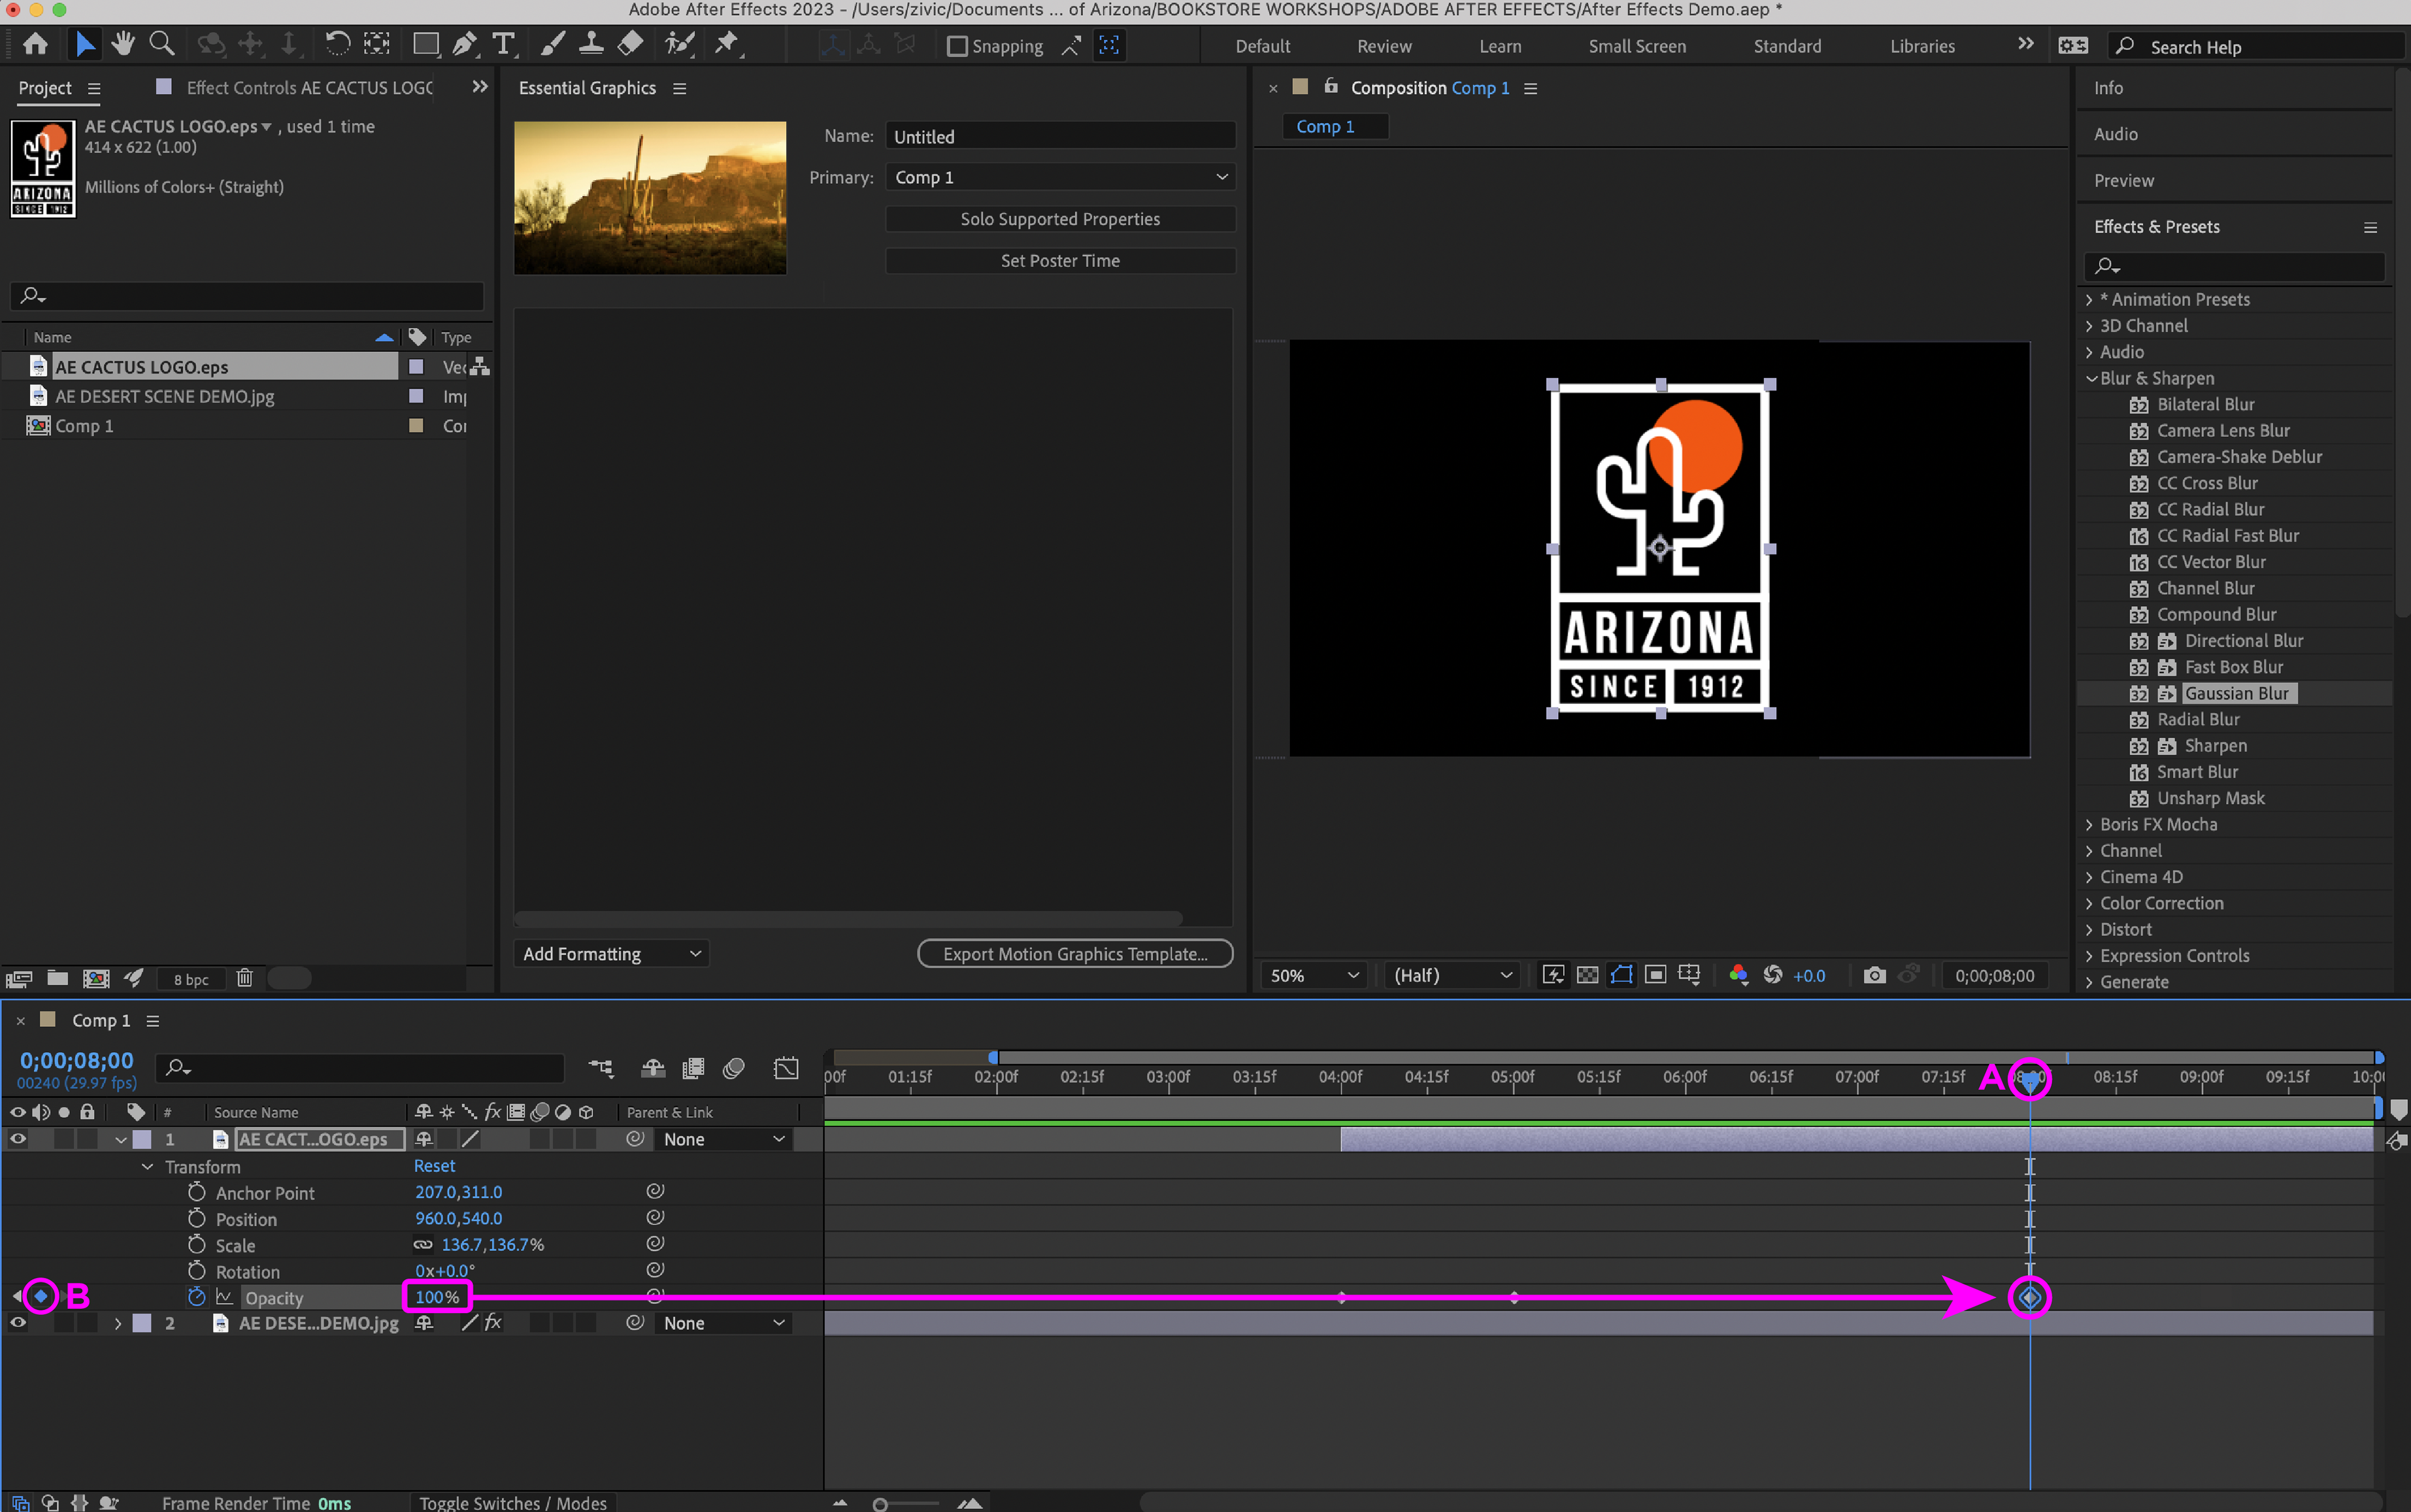
Task: Choose the Zoom tool
Action: [161, 44]
